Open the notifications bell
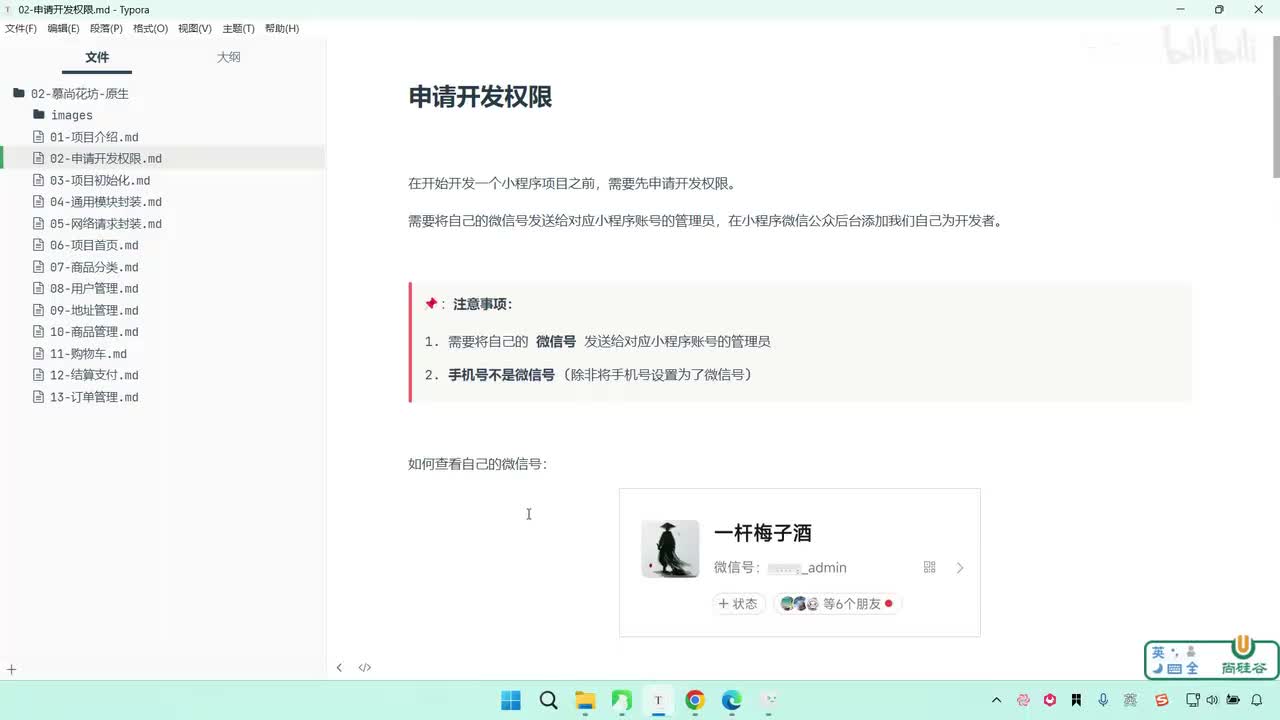 tap(1257, 700)
